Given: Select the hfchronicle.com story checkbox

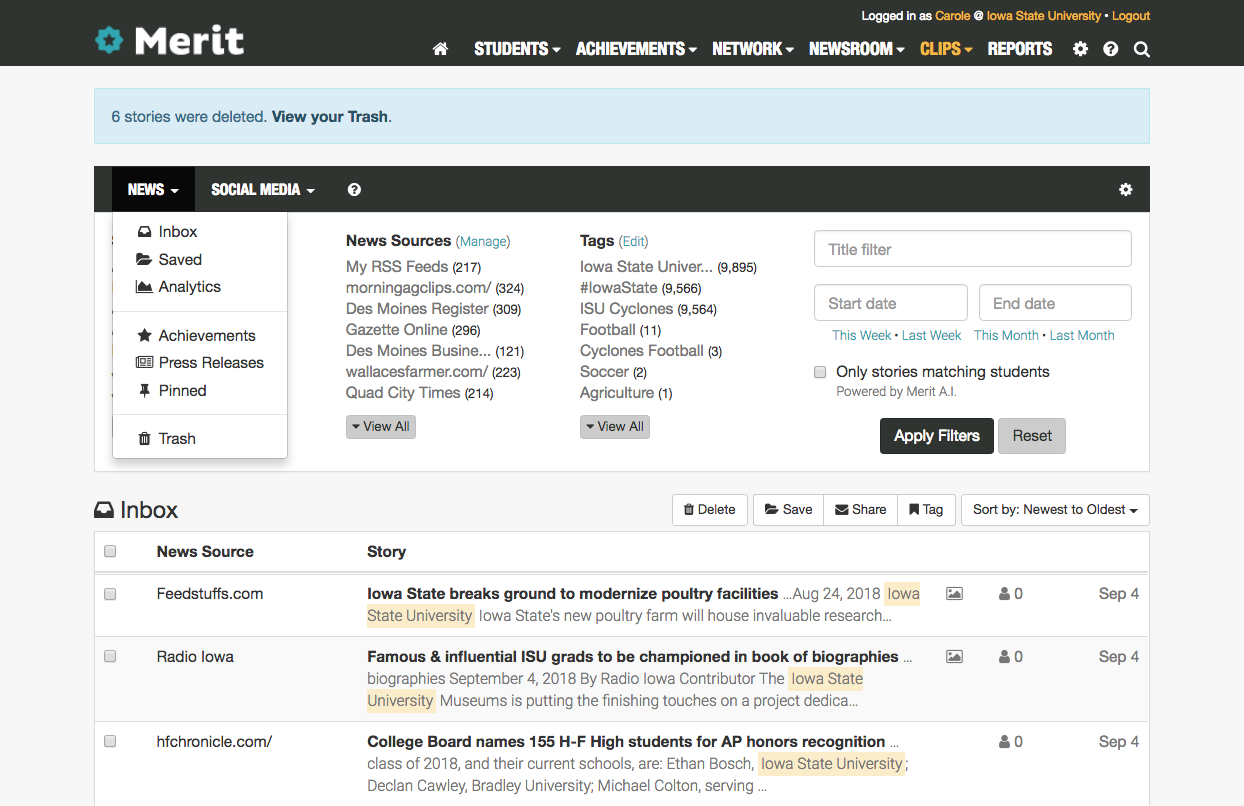Looking at the screenshot, I should pos(110,742).
